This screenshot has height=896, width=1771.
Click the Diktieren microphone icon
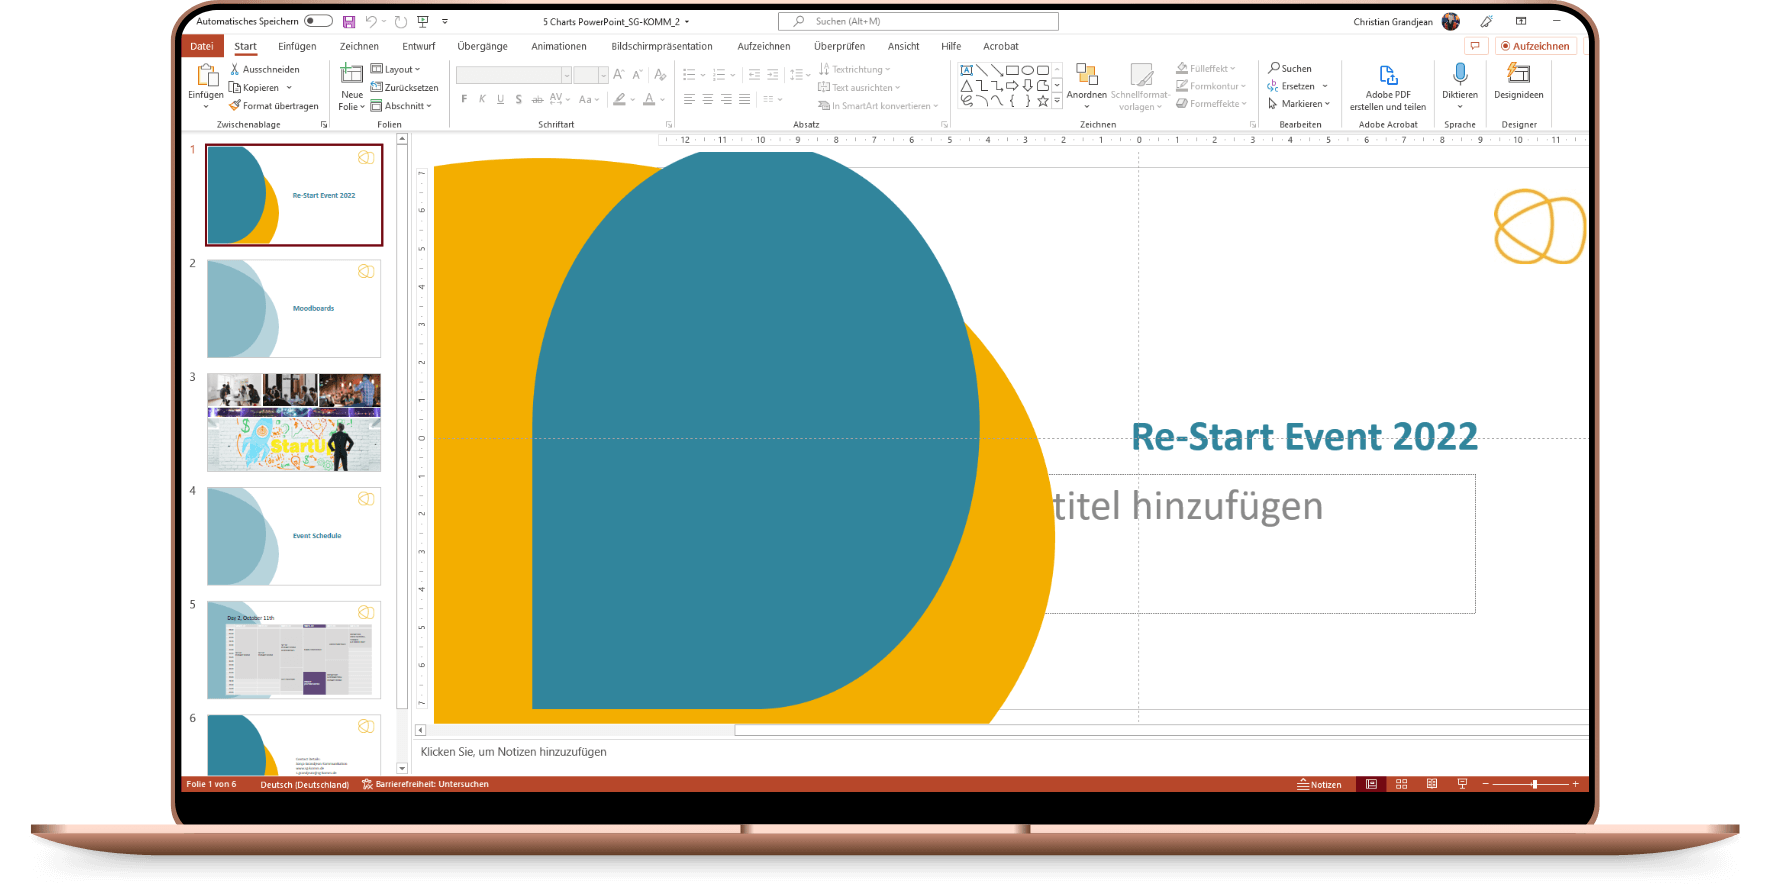1460,75
